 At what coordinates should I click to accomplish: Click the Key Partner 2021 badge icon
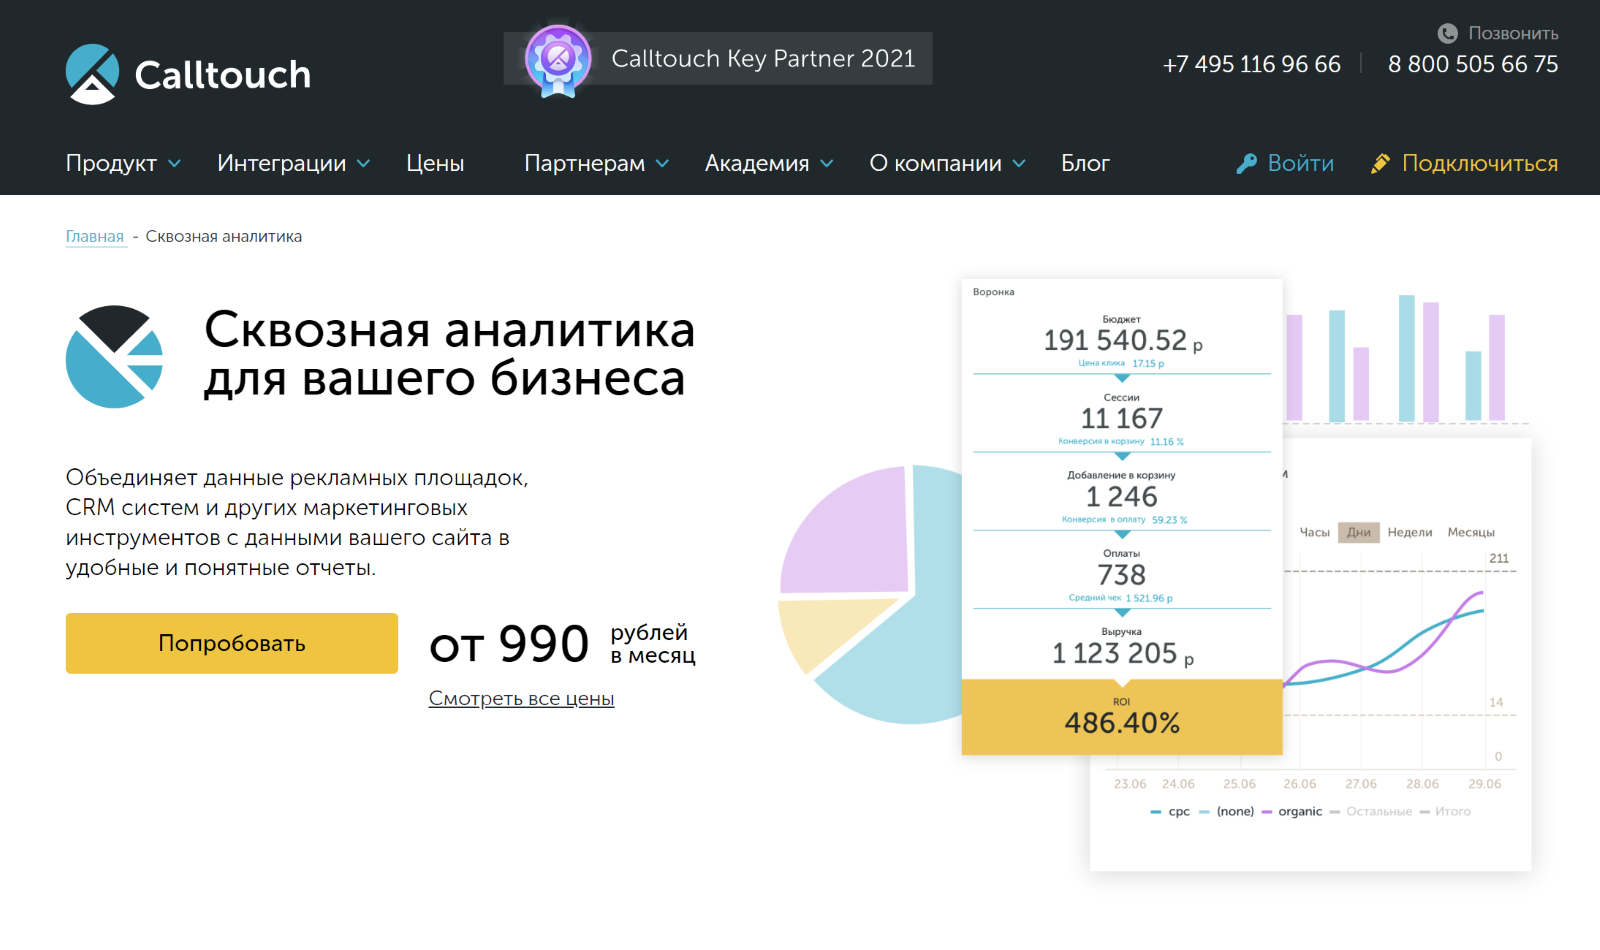(558, 60)
